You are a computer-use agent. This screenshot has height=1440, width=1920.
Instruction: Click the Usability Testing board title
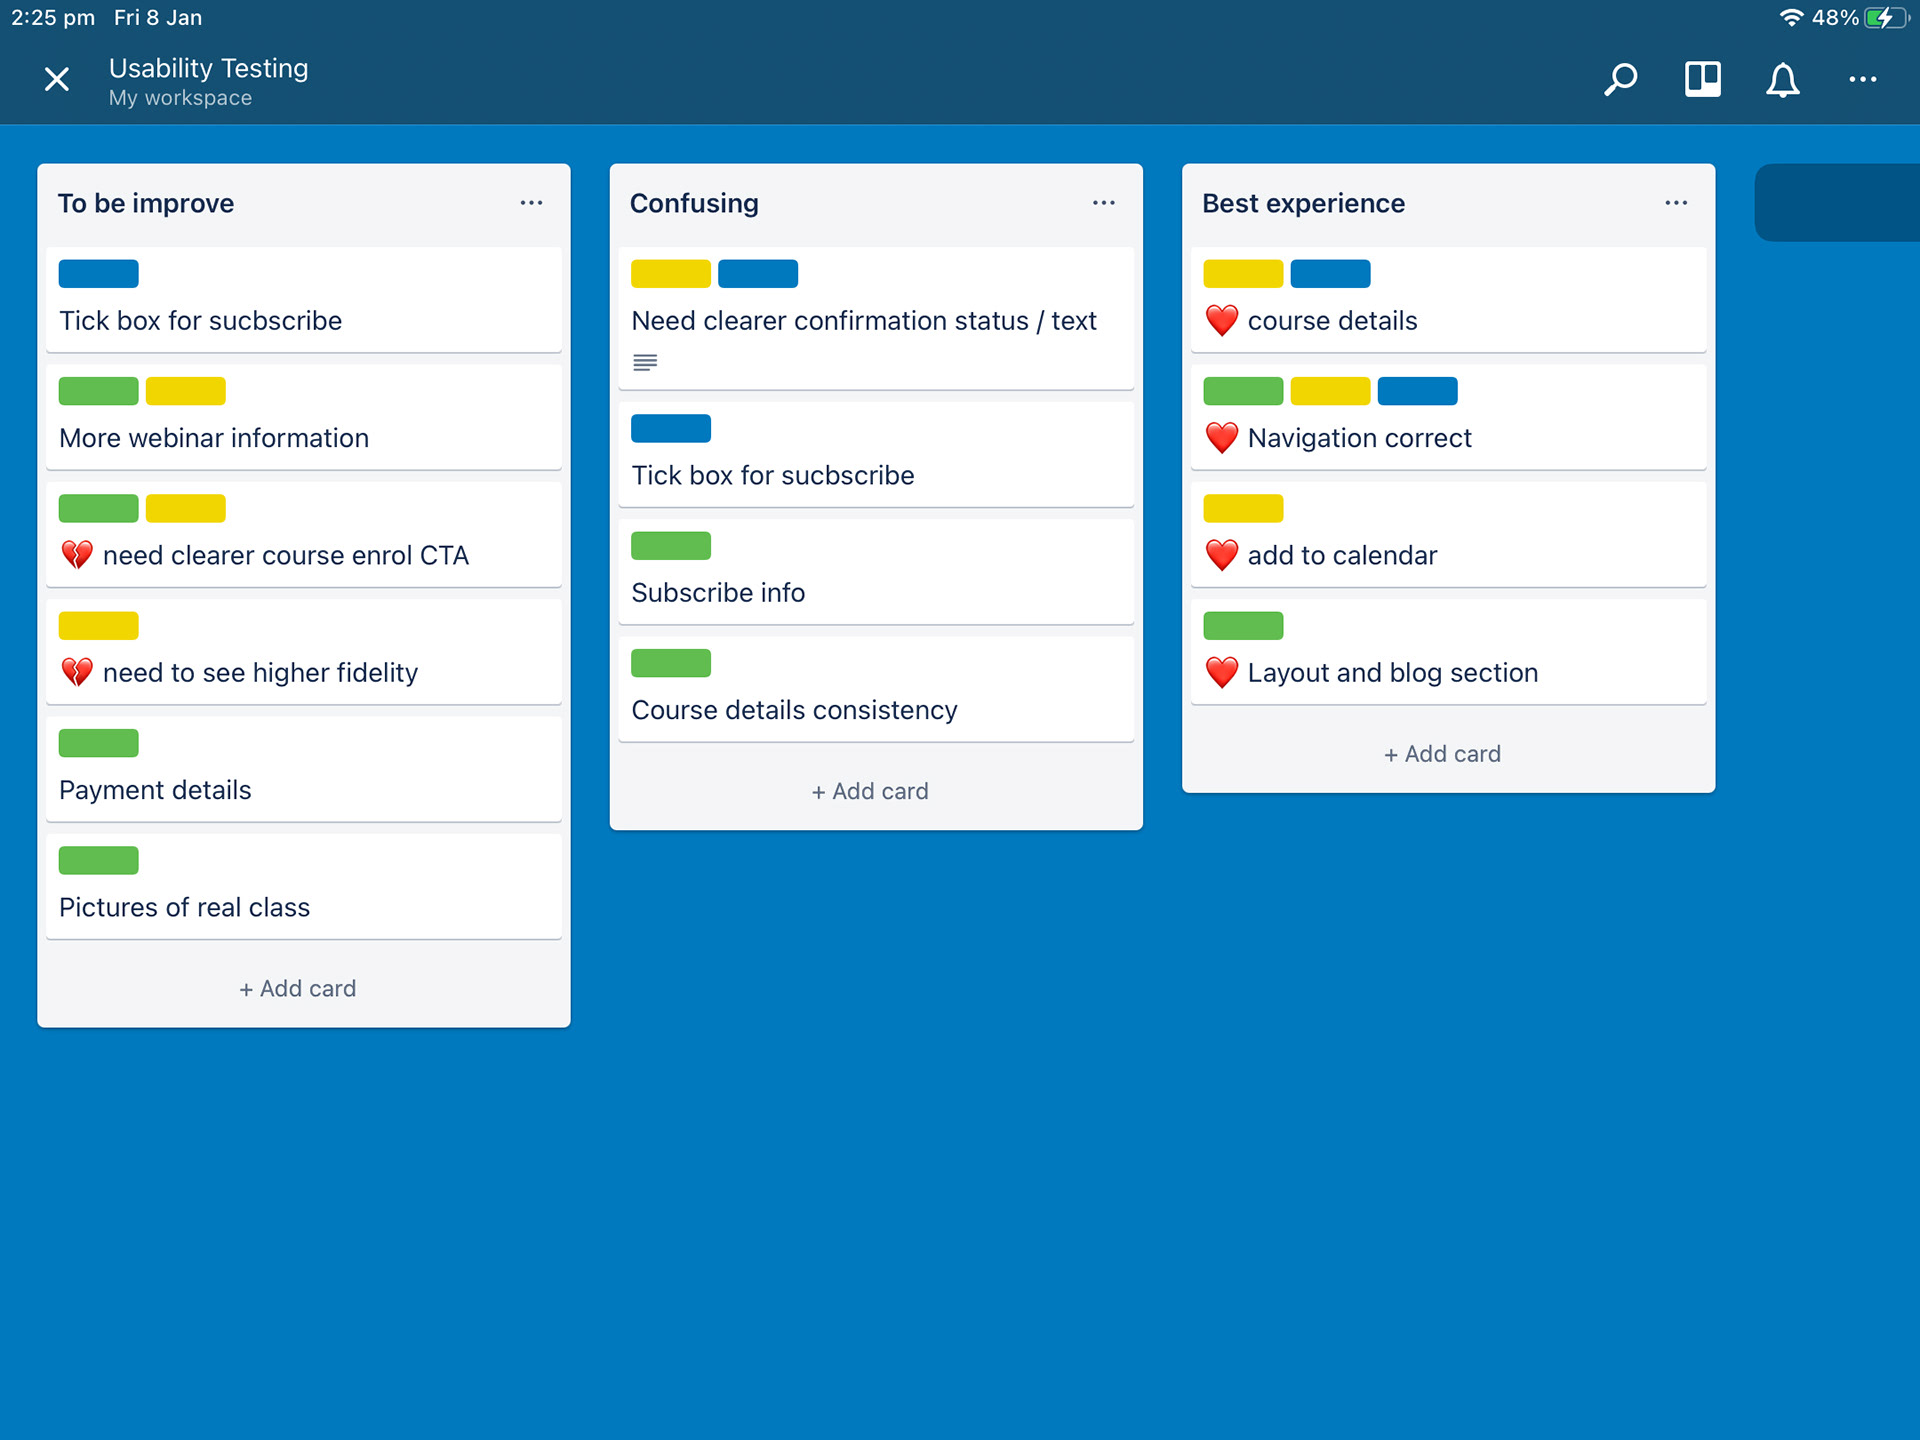[x=208, y=68]
